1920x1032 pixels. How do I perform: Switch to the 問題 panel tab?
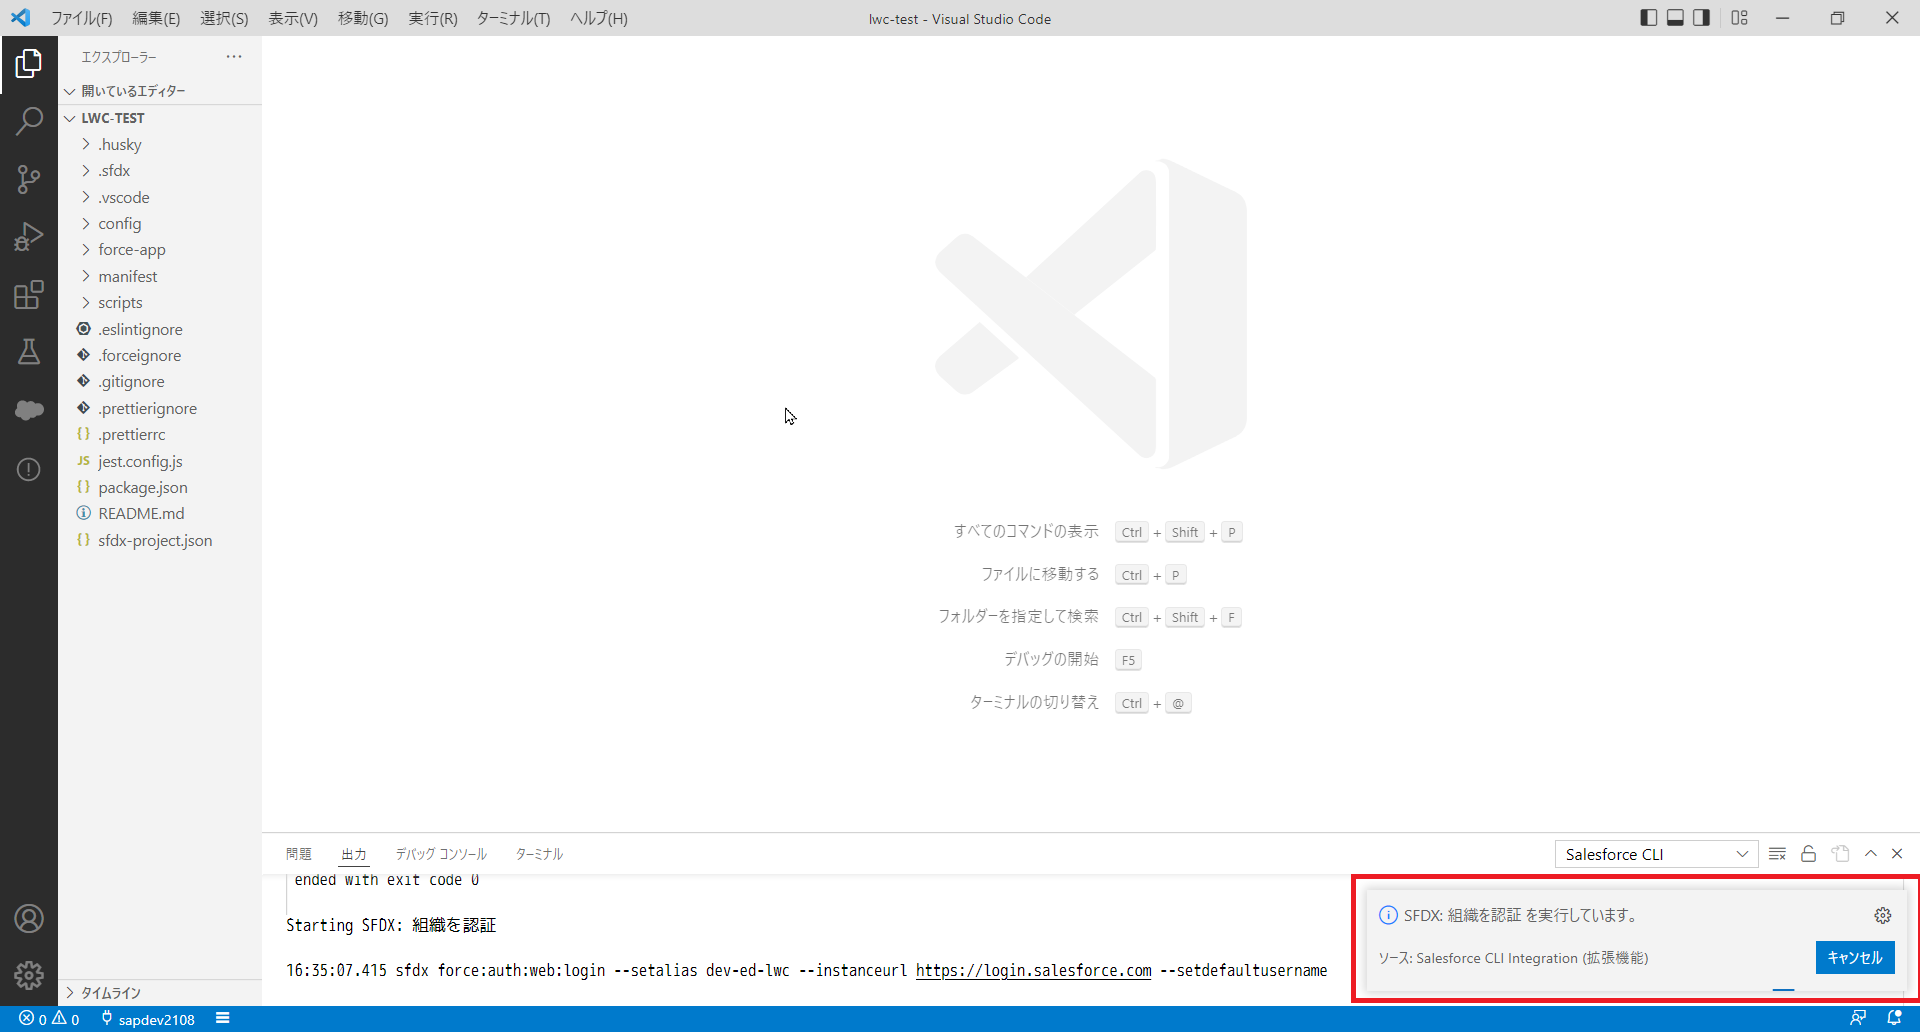click(x=299, y=854)
